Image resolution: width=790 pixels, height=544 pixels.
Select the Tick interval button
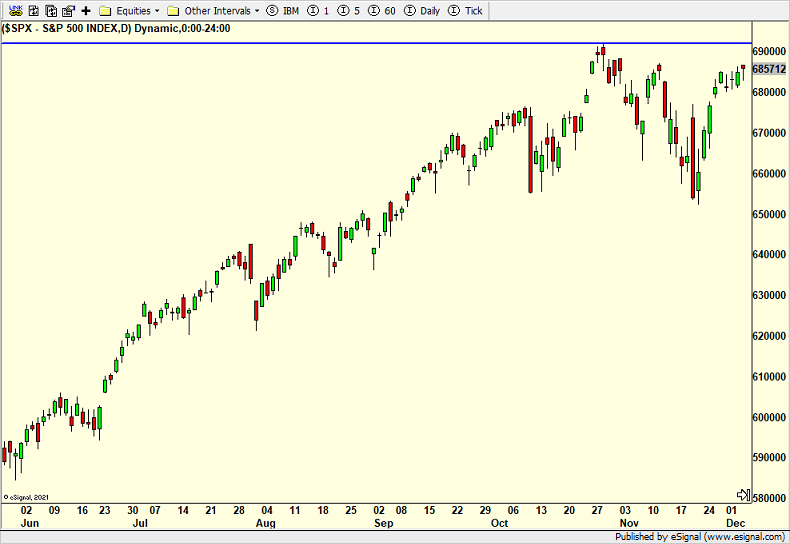[x=466, y=11]
